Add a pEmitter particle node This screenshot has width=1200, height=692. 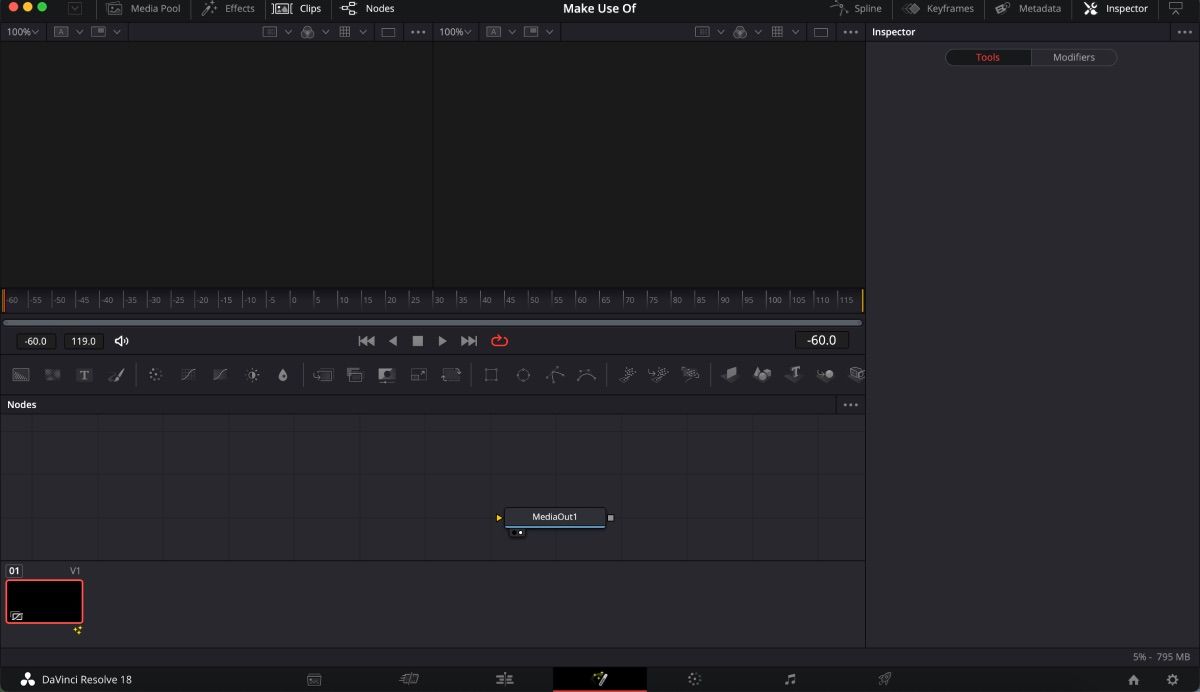click(627, 374)
